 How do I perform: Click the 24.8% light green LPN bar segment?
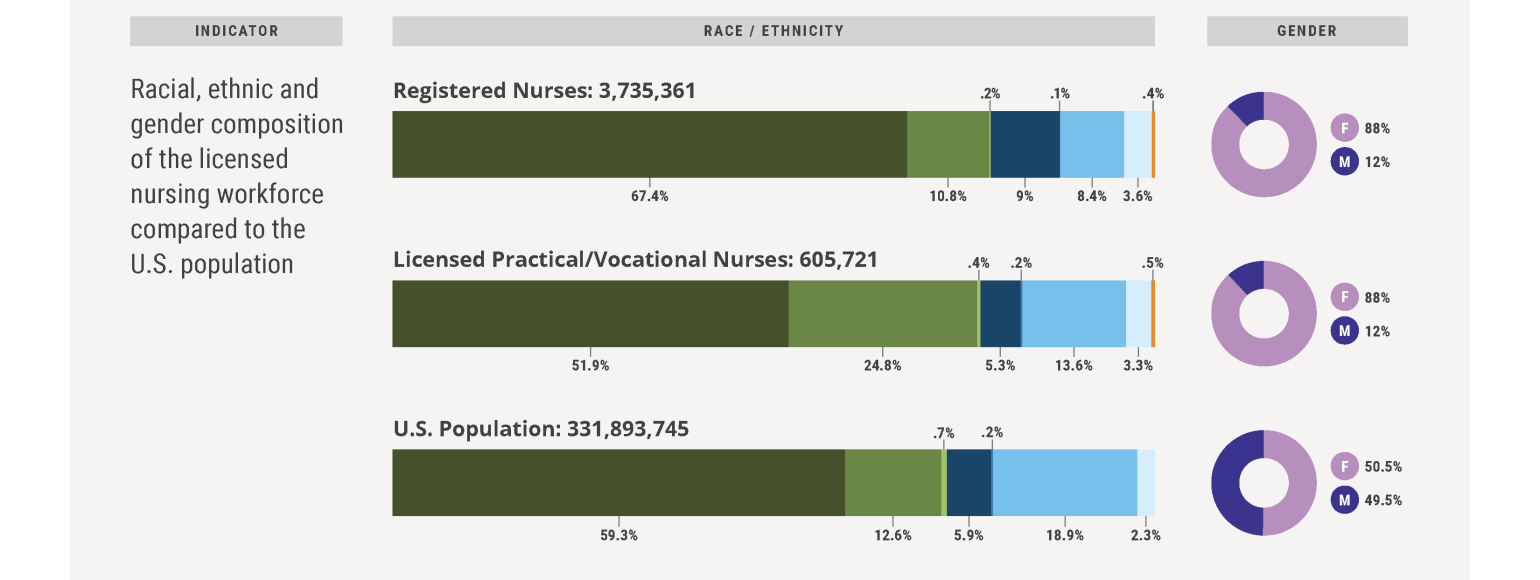tap(882, 313)
